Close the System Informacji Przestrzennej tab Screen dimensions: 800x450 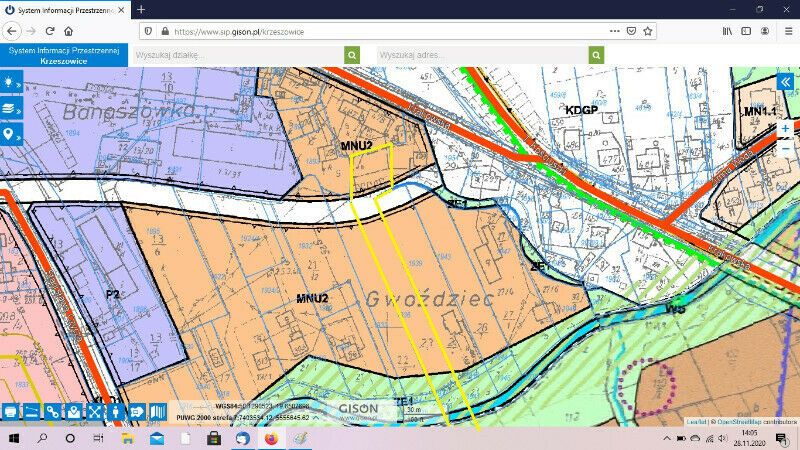pyautogui.click(x=121, y=10)
